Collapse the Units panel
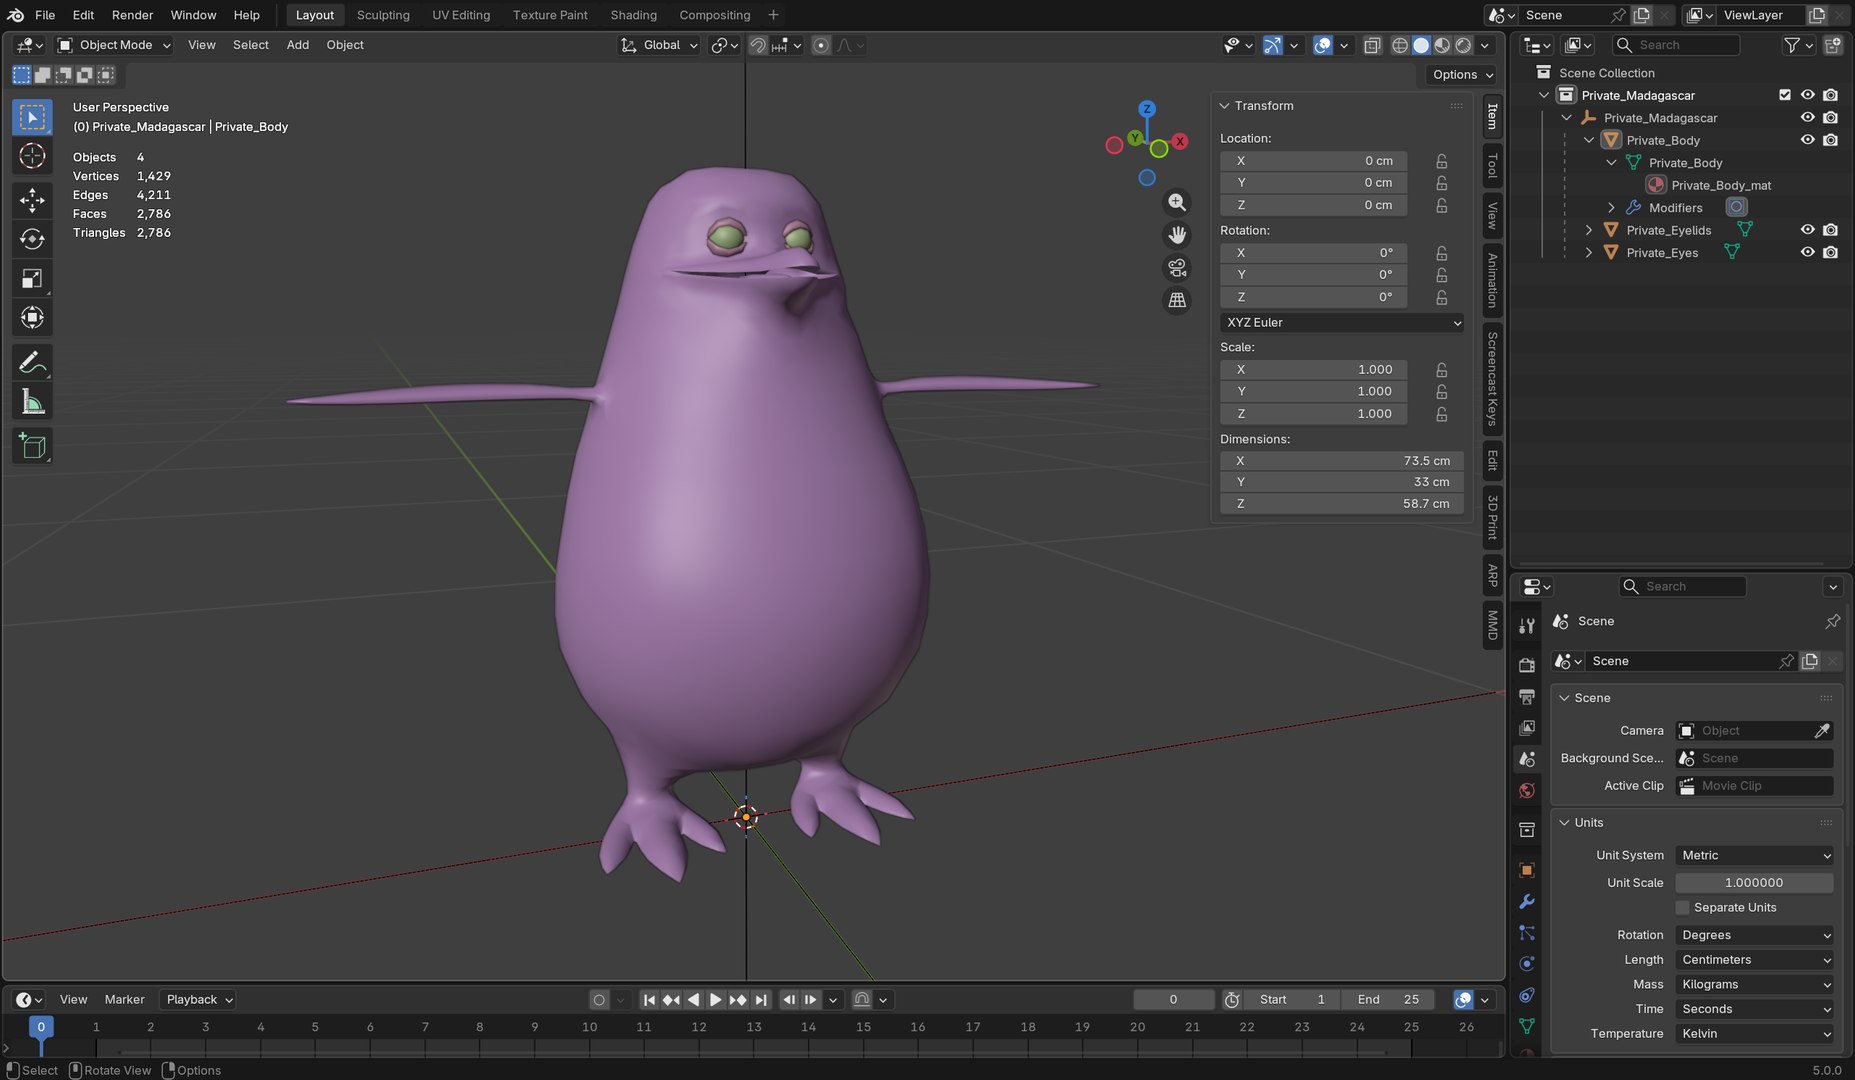This screenshot has height=1080, width=1855. (x=1565, y=823)
